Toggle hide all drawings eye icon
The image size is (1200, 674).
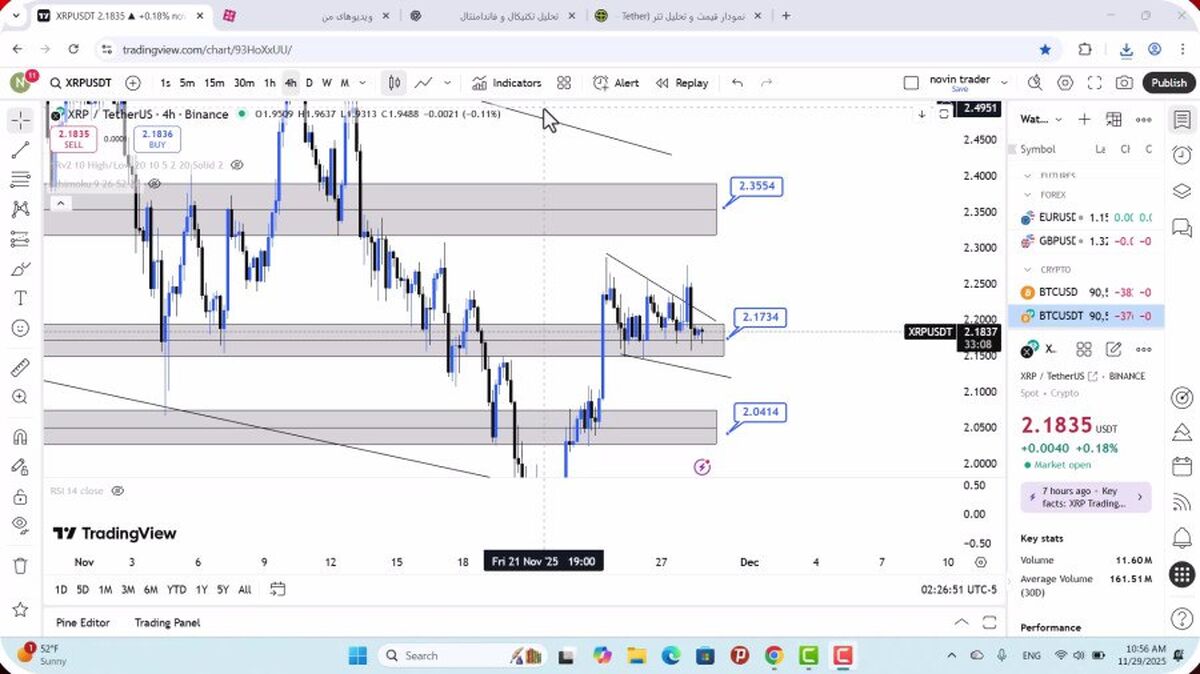pos(20,525)
